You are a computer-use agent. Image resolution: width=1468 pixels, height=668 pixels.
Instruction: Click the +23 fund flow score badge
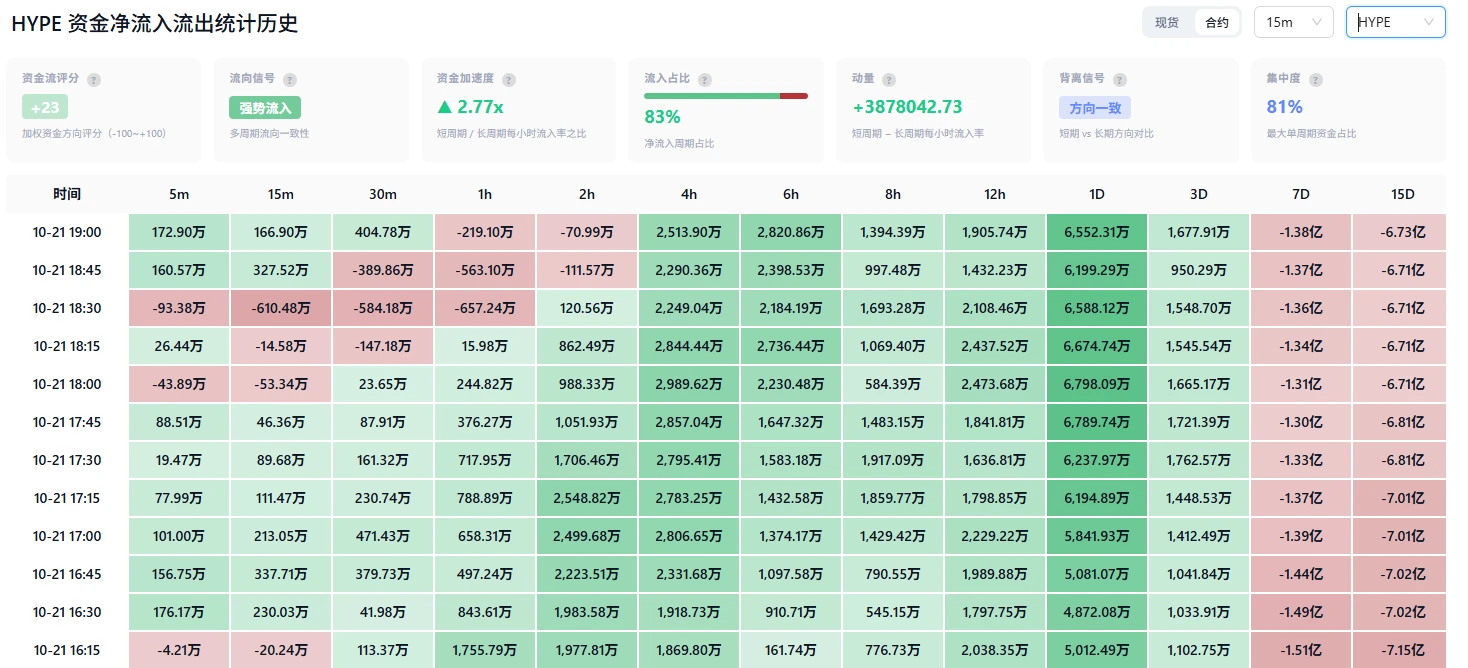(x=45, y=107)
